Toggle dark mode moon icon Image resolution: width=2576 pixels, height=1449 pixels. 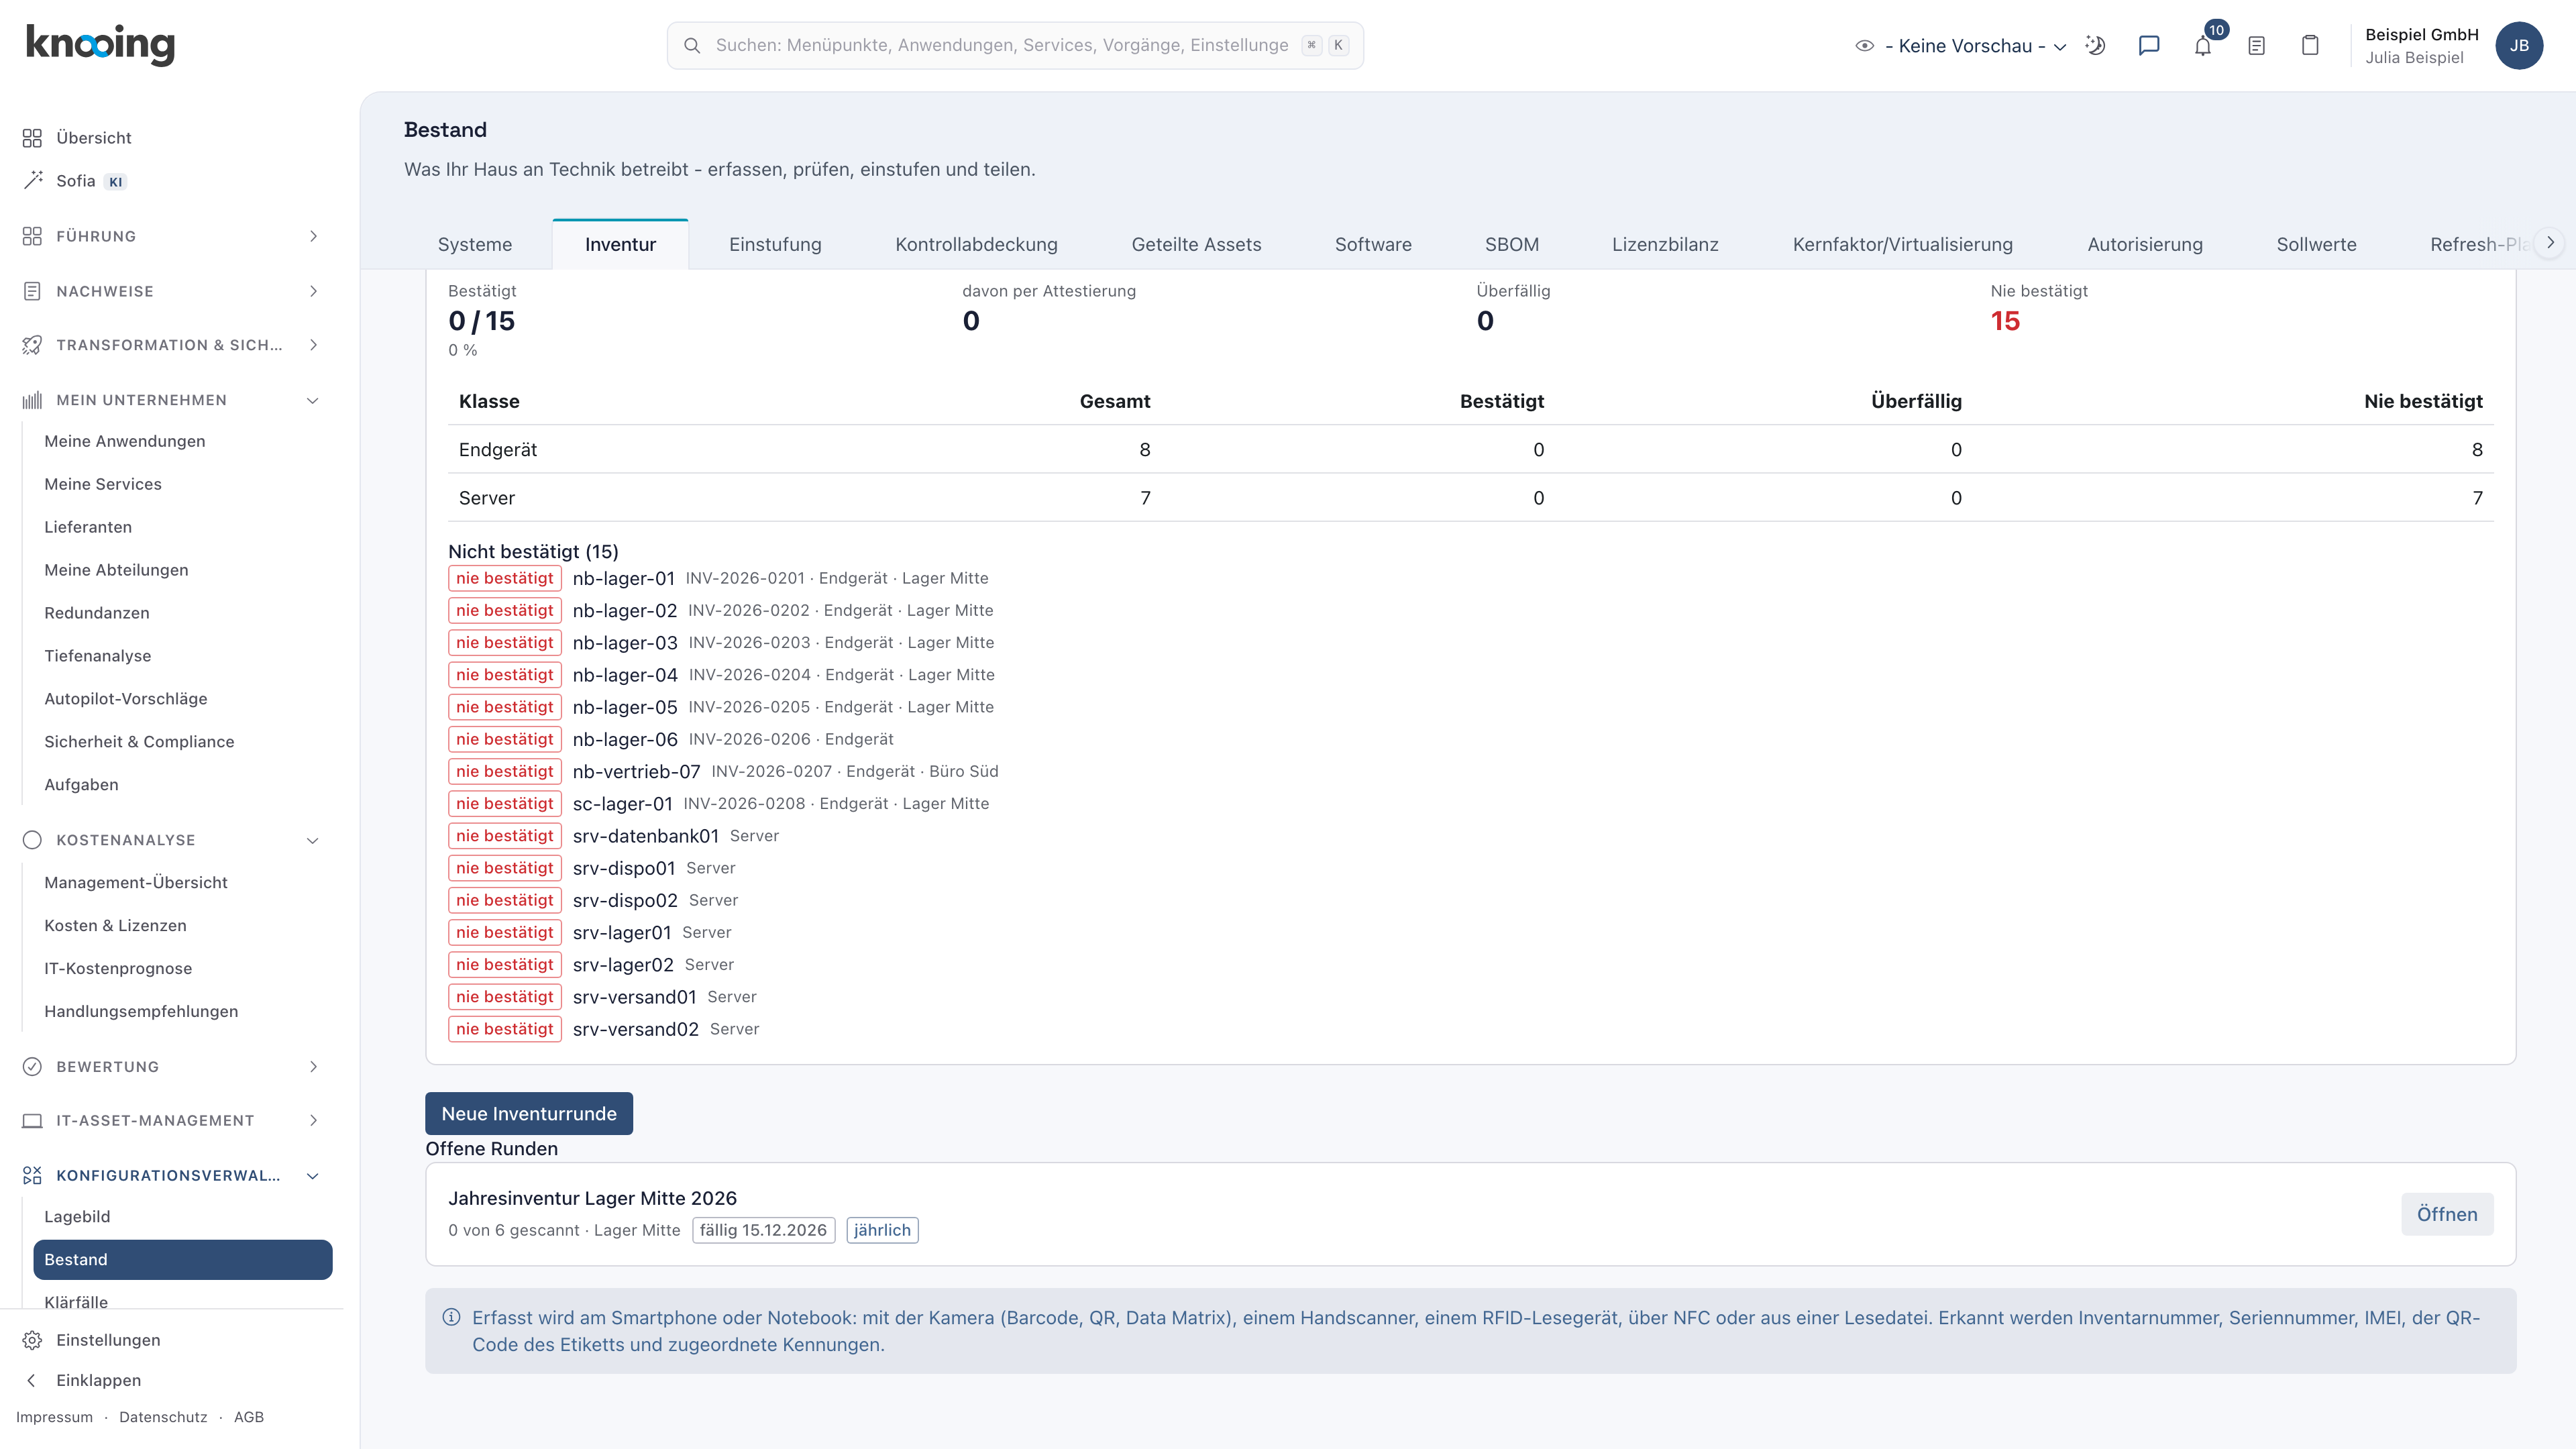point(2095,46)
